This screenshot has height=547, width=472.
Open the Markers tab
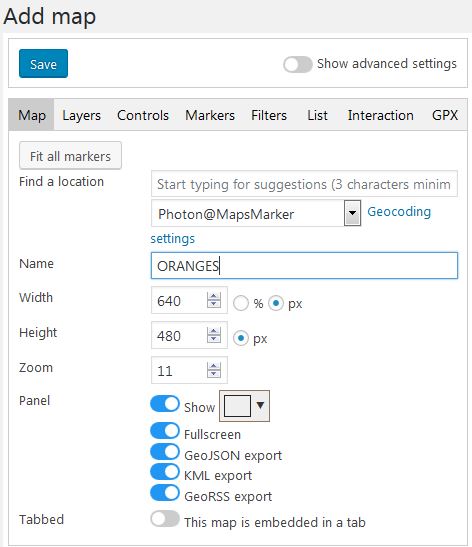pyautogui.click(x=210, y=115)
